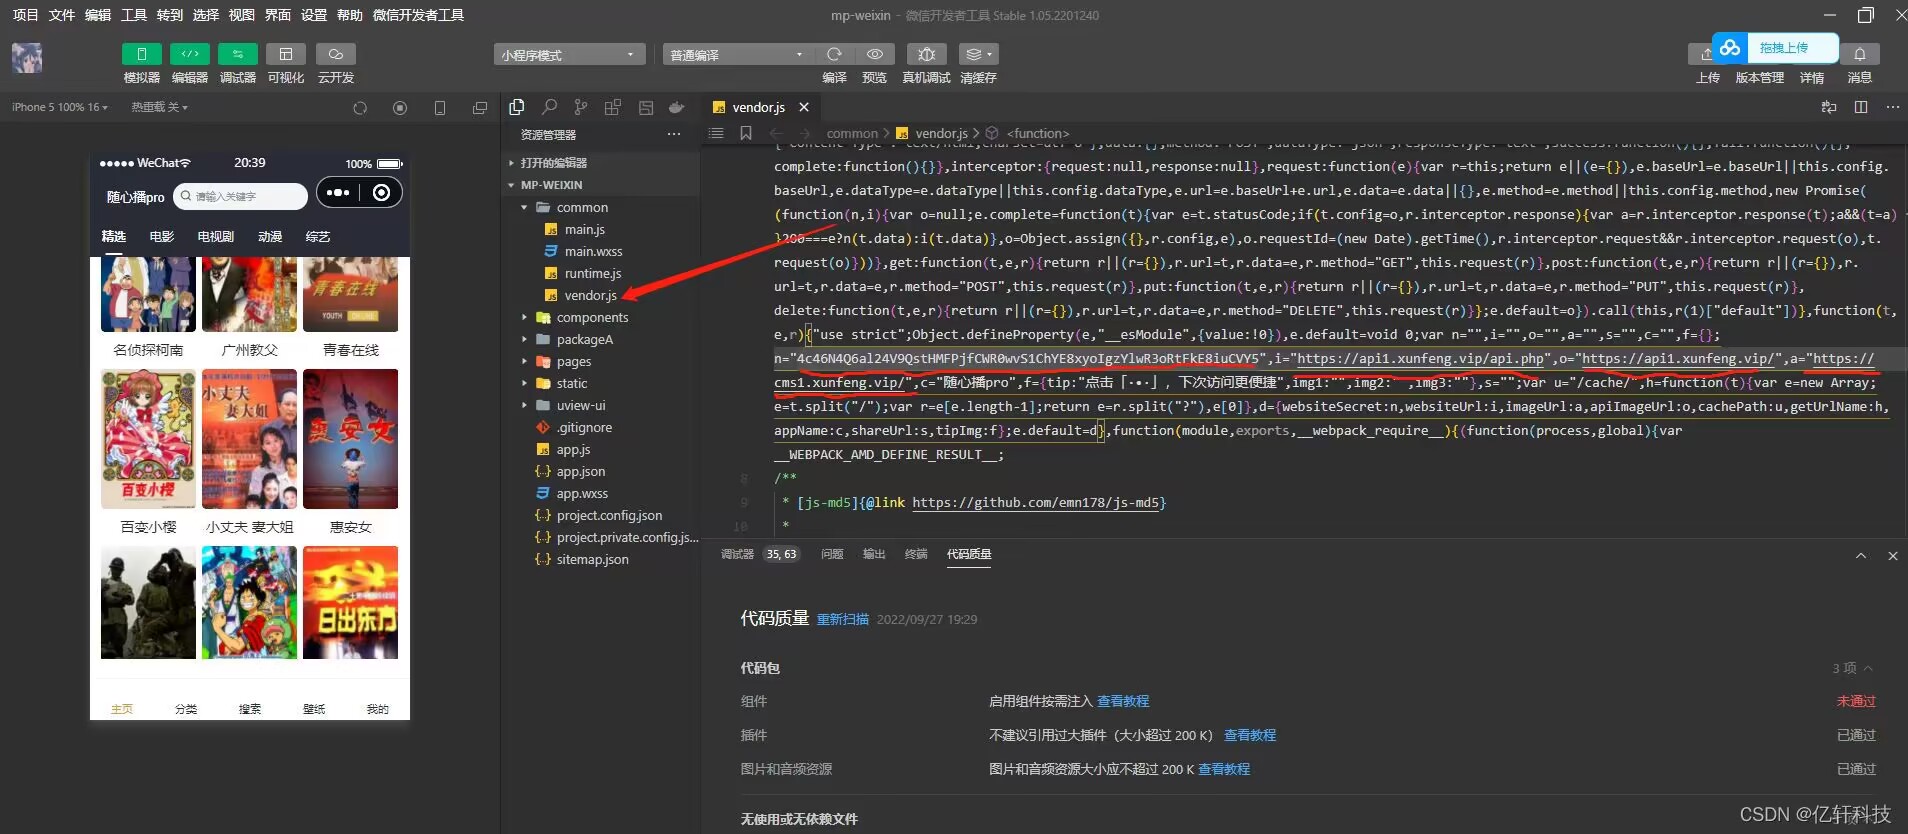Open the normal compile dropdown
Image resolution: width=1908 pixels, height=834 pixels.
click(x=736, y=55)
